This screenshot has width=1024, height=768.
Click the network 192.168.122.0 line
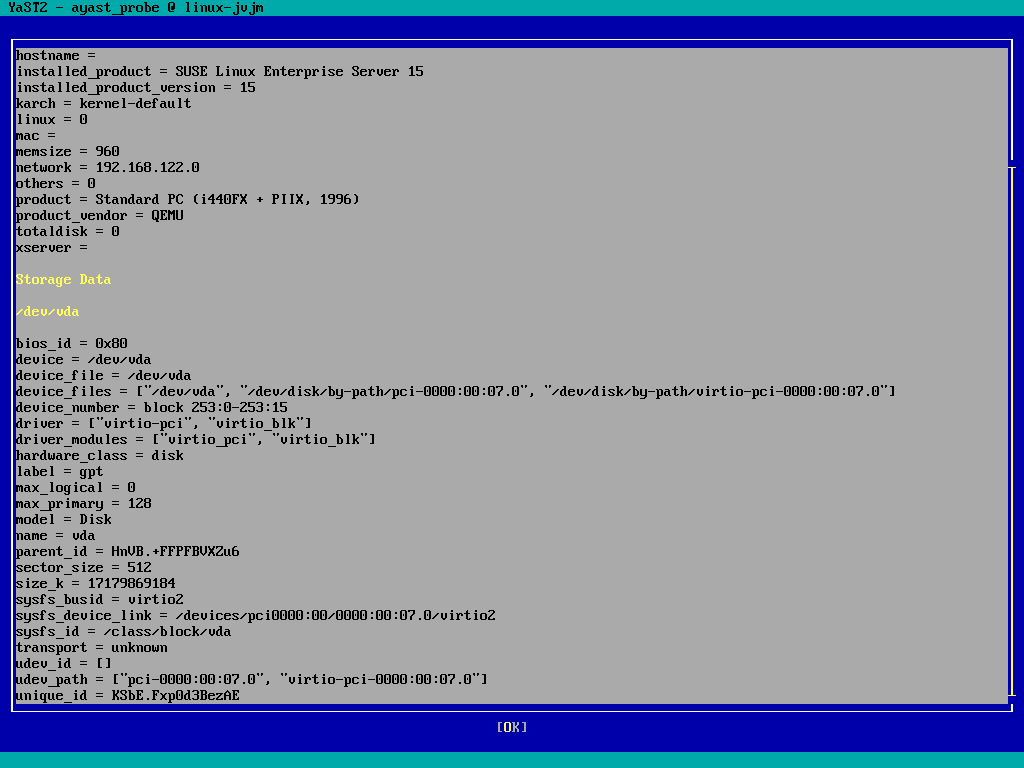107,168
